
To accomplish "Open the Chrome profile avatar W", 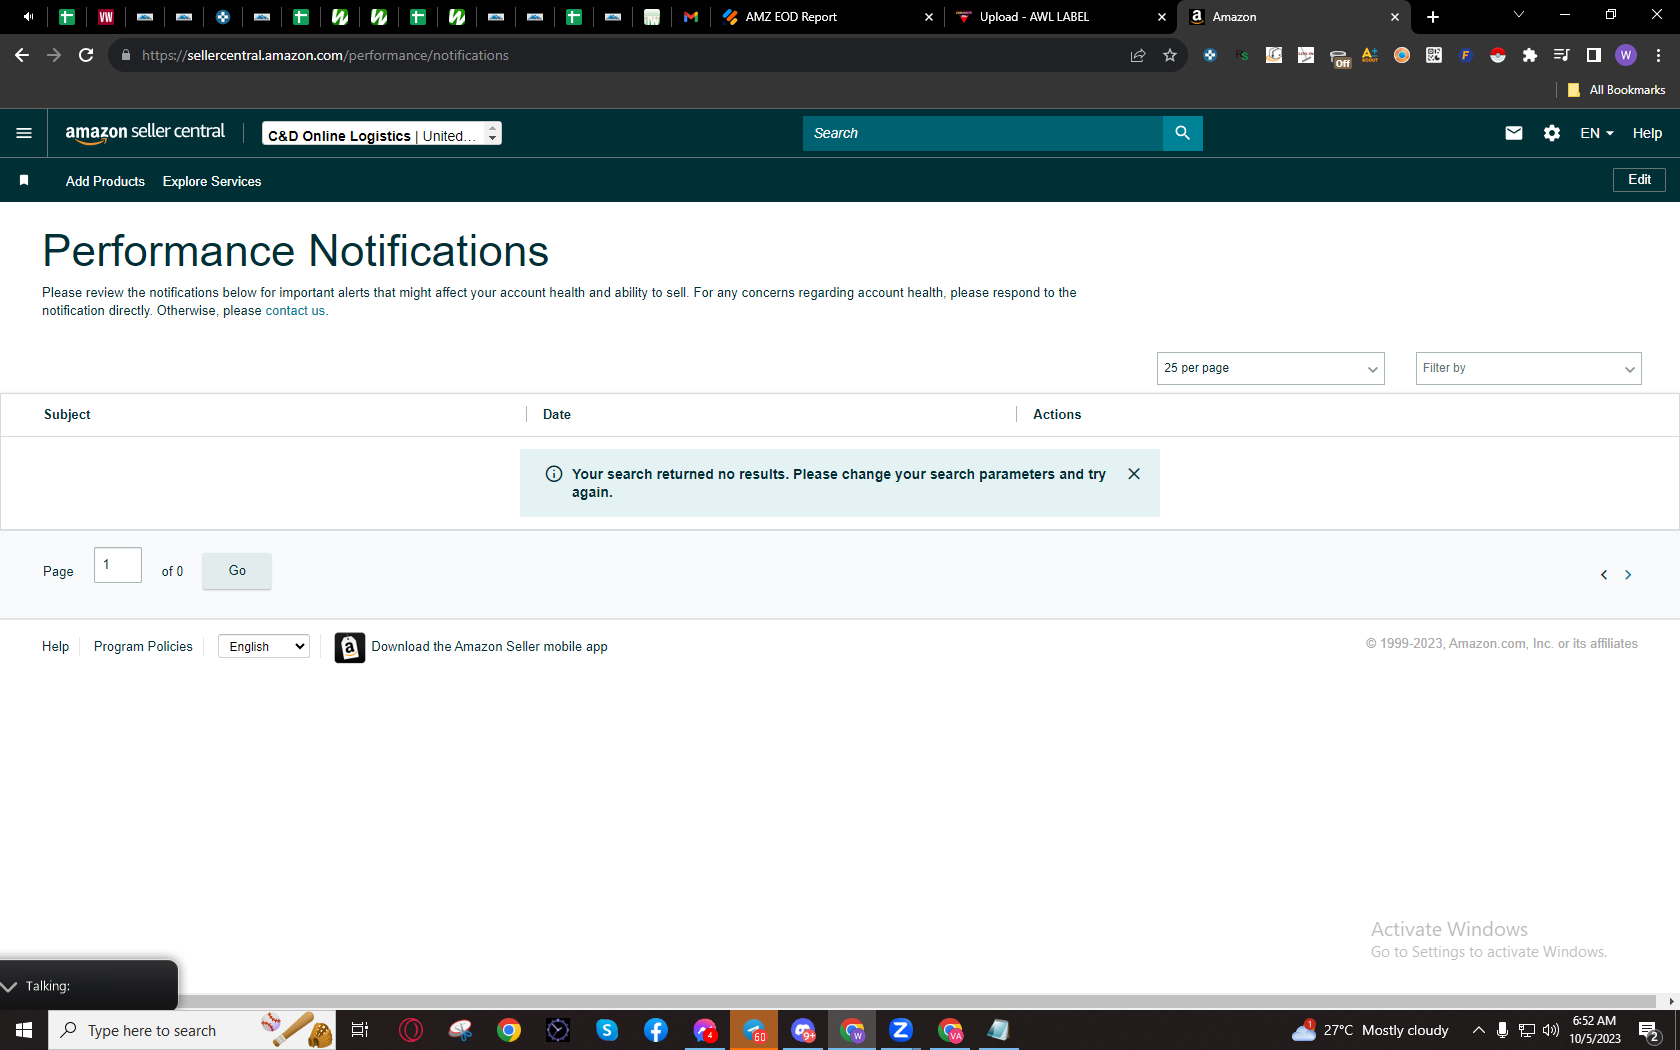I will [x=1626, y=55].
